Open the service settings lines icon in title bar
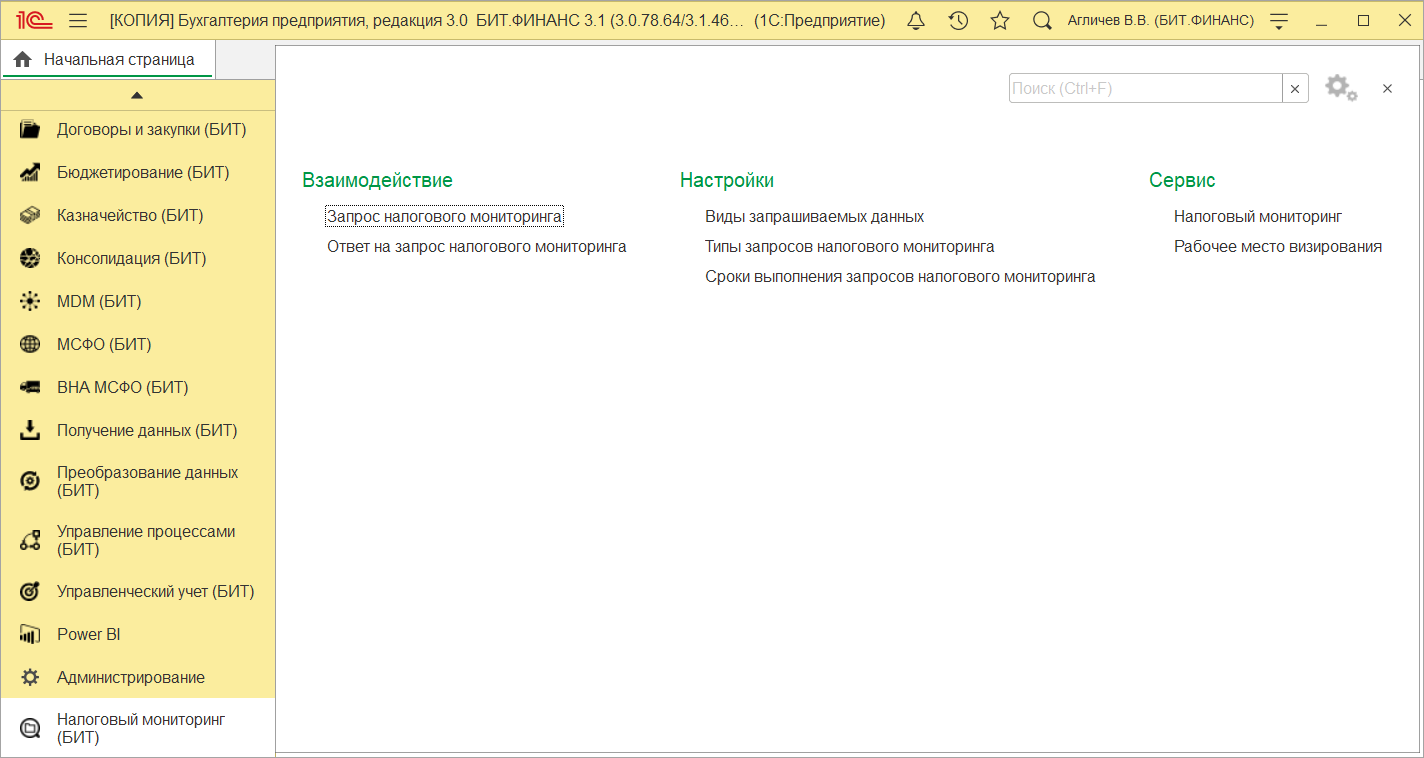 pos(1278,20)
